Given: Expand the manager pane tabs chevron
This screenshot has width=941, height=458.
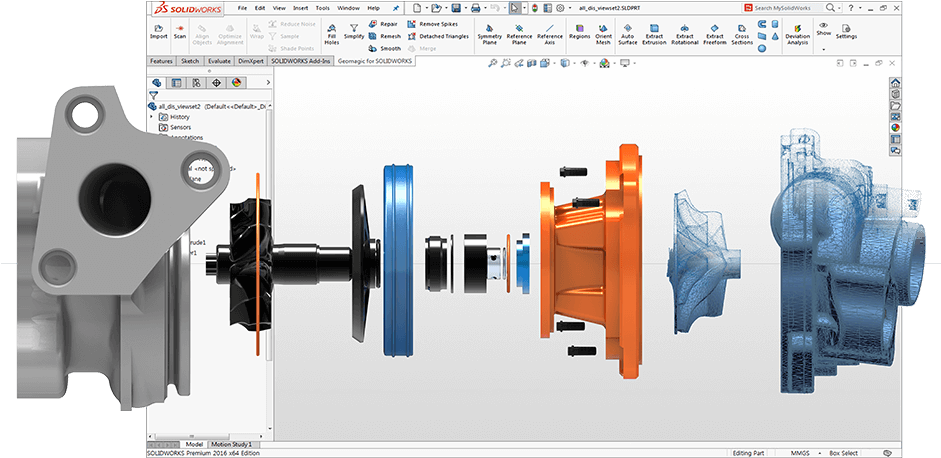Looking at the screenshot, I should pos(268,83).
